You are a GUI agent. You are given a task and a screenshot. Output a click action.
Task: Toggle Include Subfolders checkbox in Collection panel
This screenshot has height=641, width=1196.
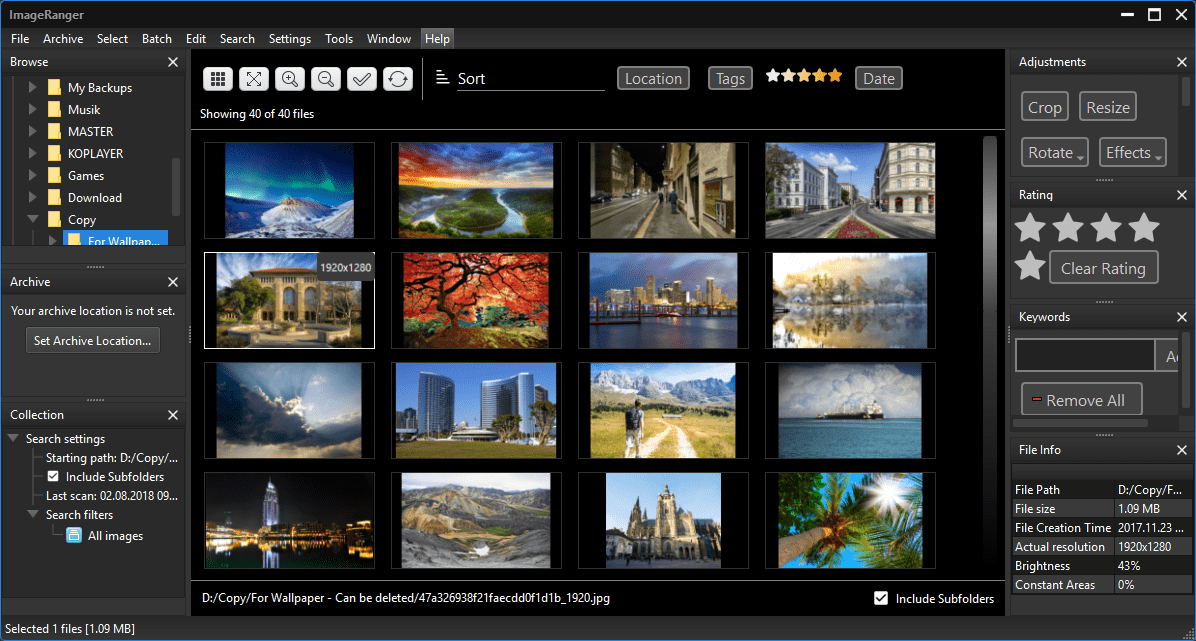[x=53, y=477]
